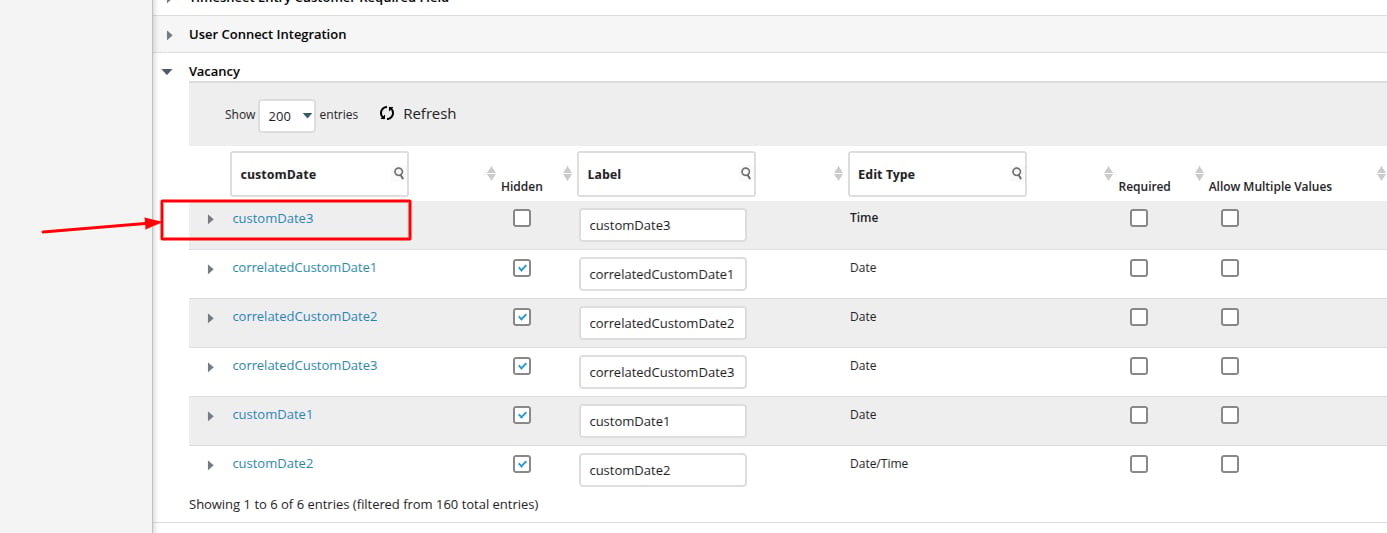This screenshot has height=533, width=1387.
Task: Open the Show entries count dropdown
Action: (x=287, y=115)
